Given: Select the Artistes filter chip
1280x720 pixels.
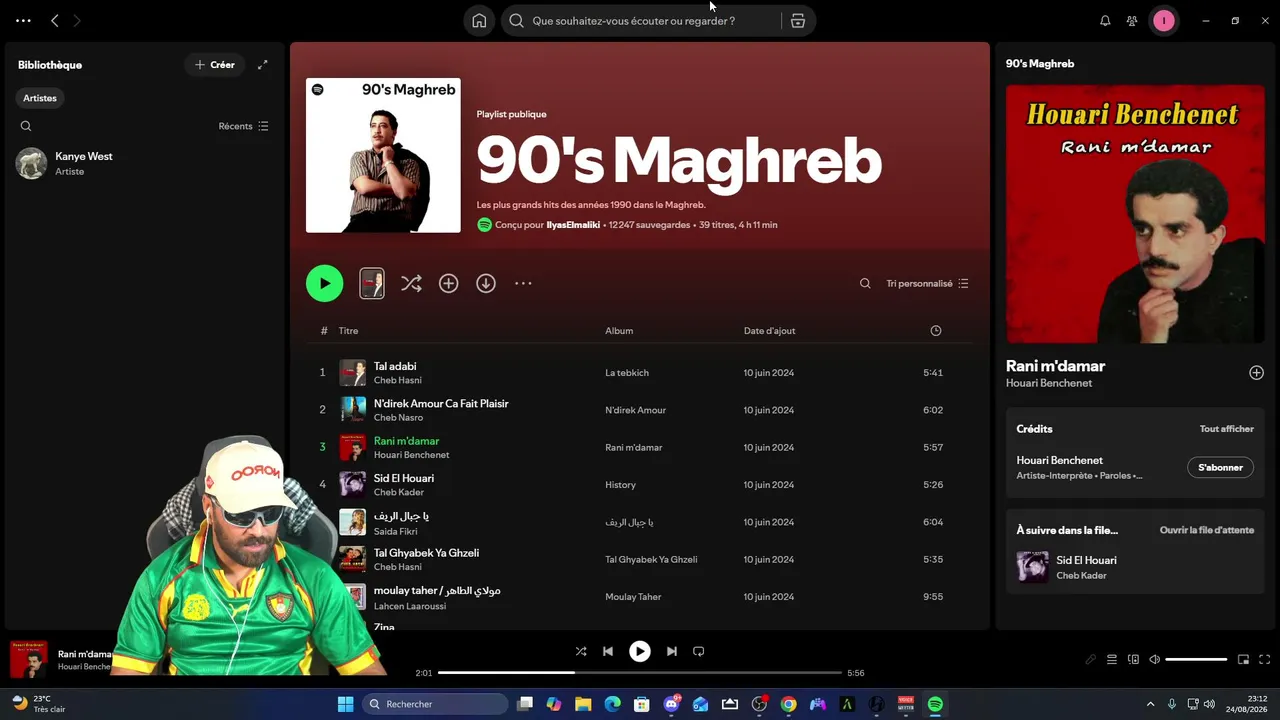Looking at the screenshot, I should [x=41, y=98].
